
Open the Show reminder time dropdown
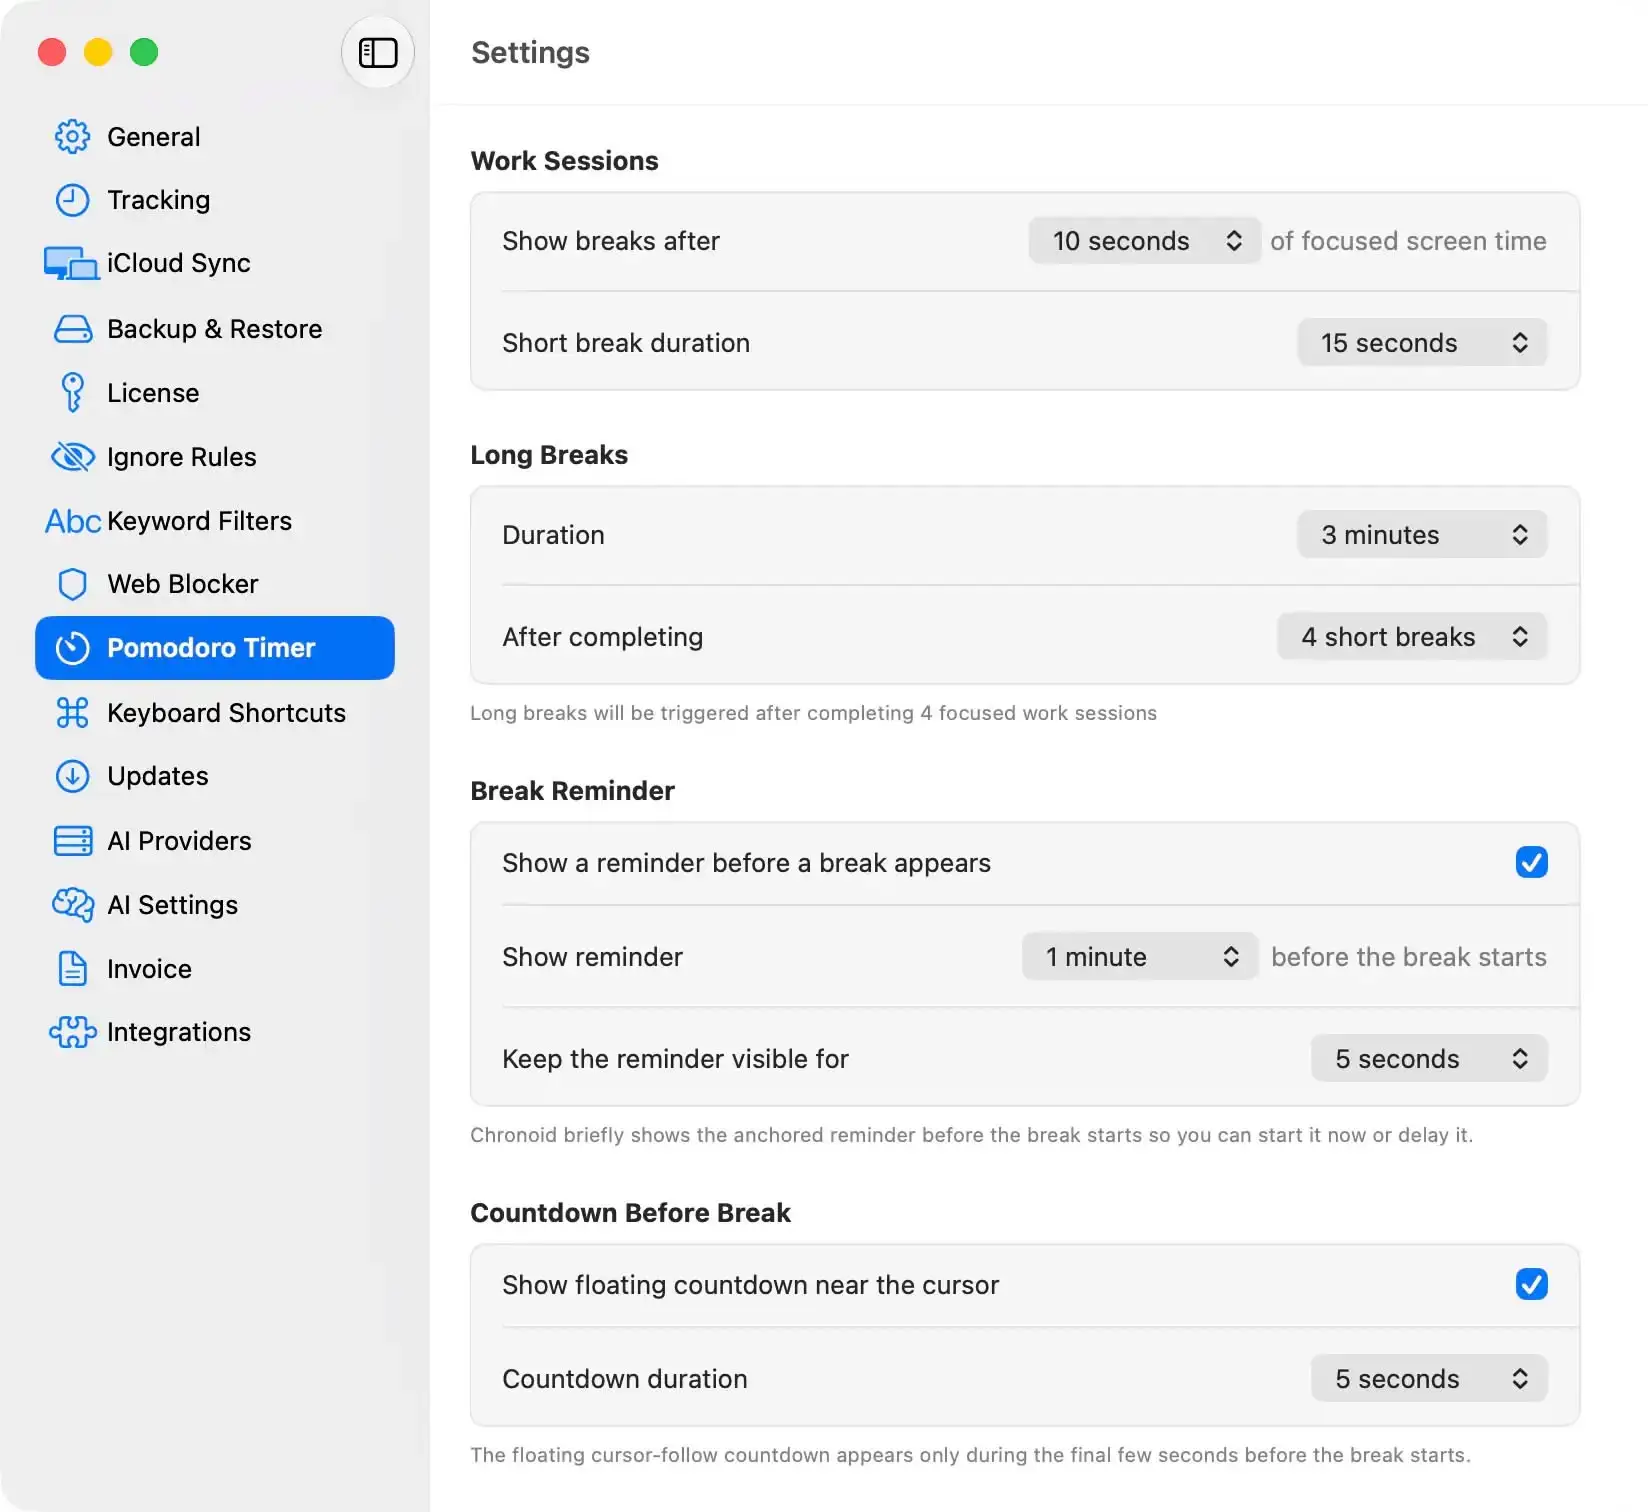coord(1139,957)
